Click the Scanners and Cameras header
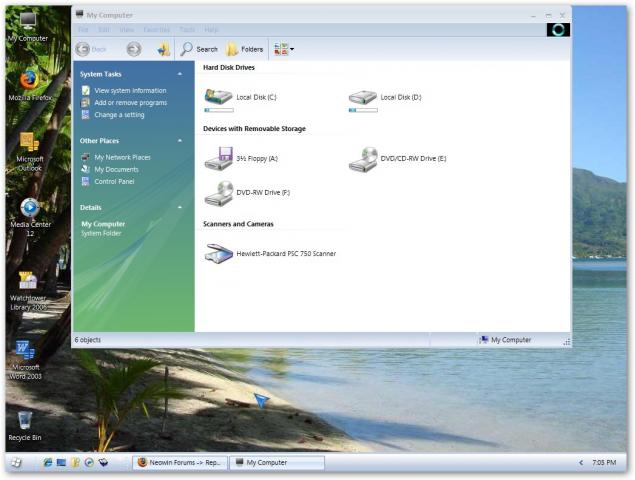Screen dimensions: 635x480 pos(238,224)
